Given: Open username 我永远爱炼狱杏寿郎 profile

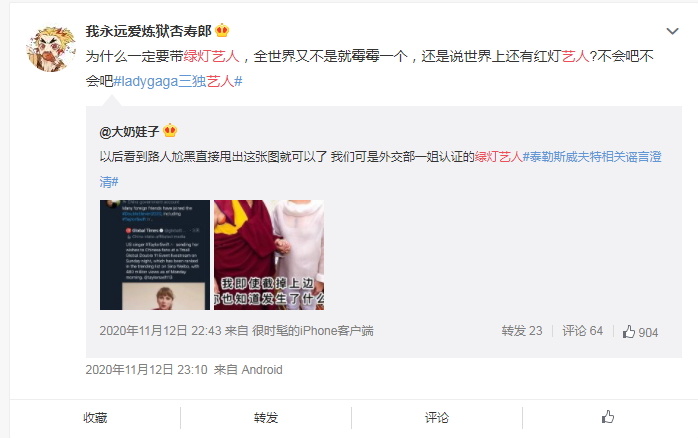Looking at the screenshot, I should pyautogui.click(x=148, y=31).
